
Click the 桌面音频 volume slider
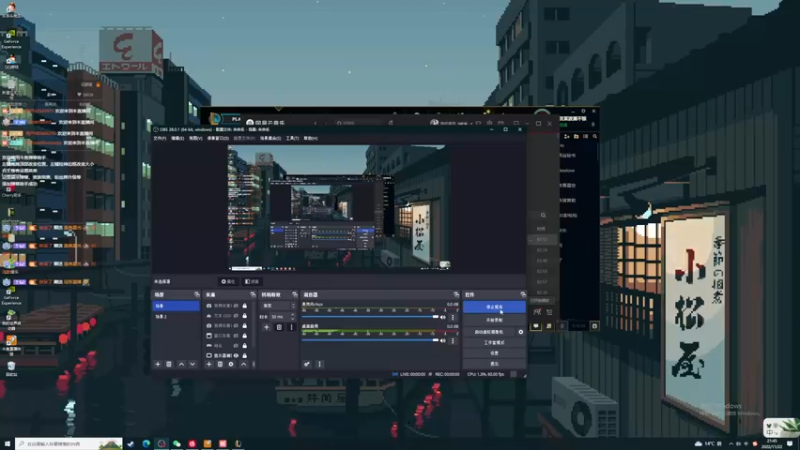pos(370,340)
